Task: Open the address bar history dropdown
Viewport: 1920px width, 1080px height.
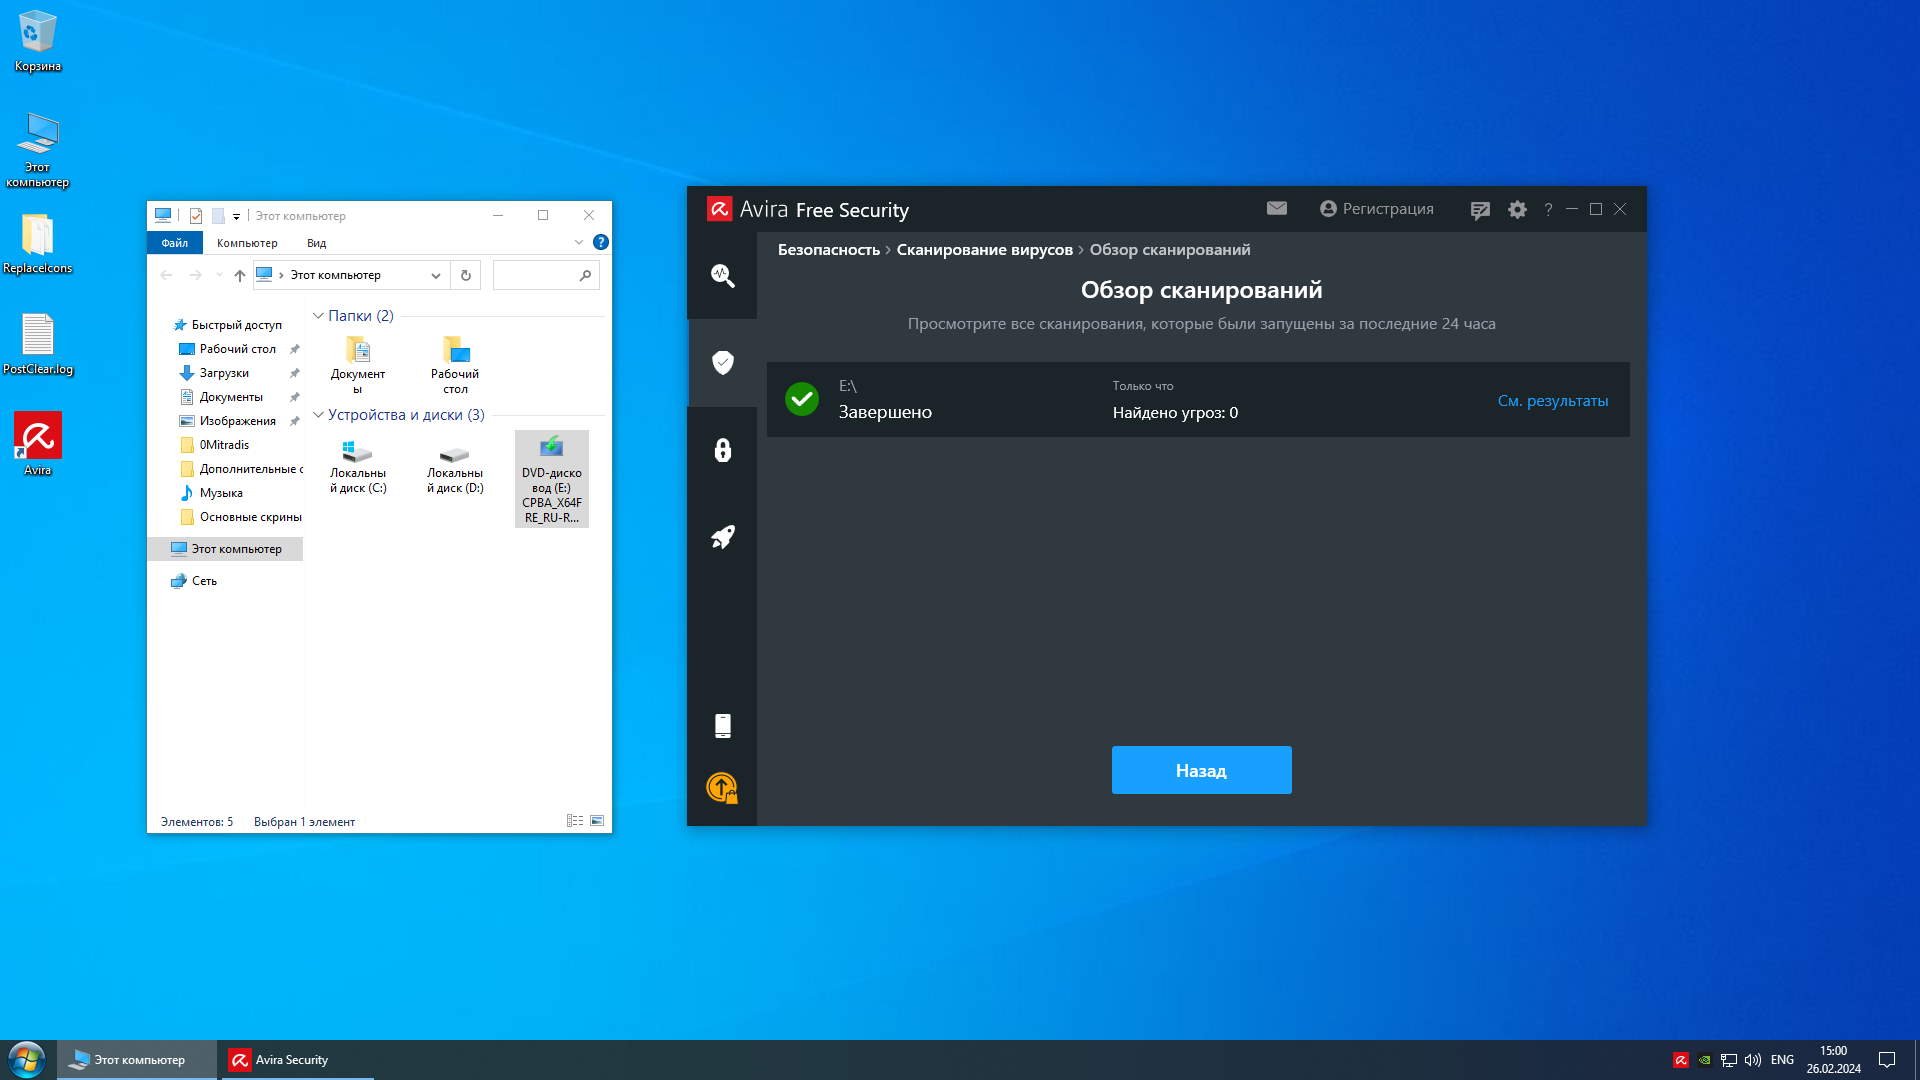Action: pyautogui.click(x=436, y=275)
